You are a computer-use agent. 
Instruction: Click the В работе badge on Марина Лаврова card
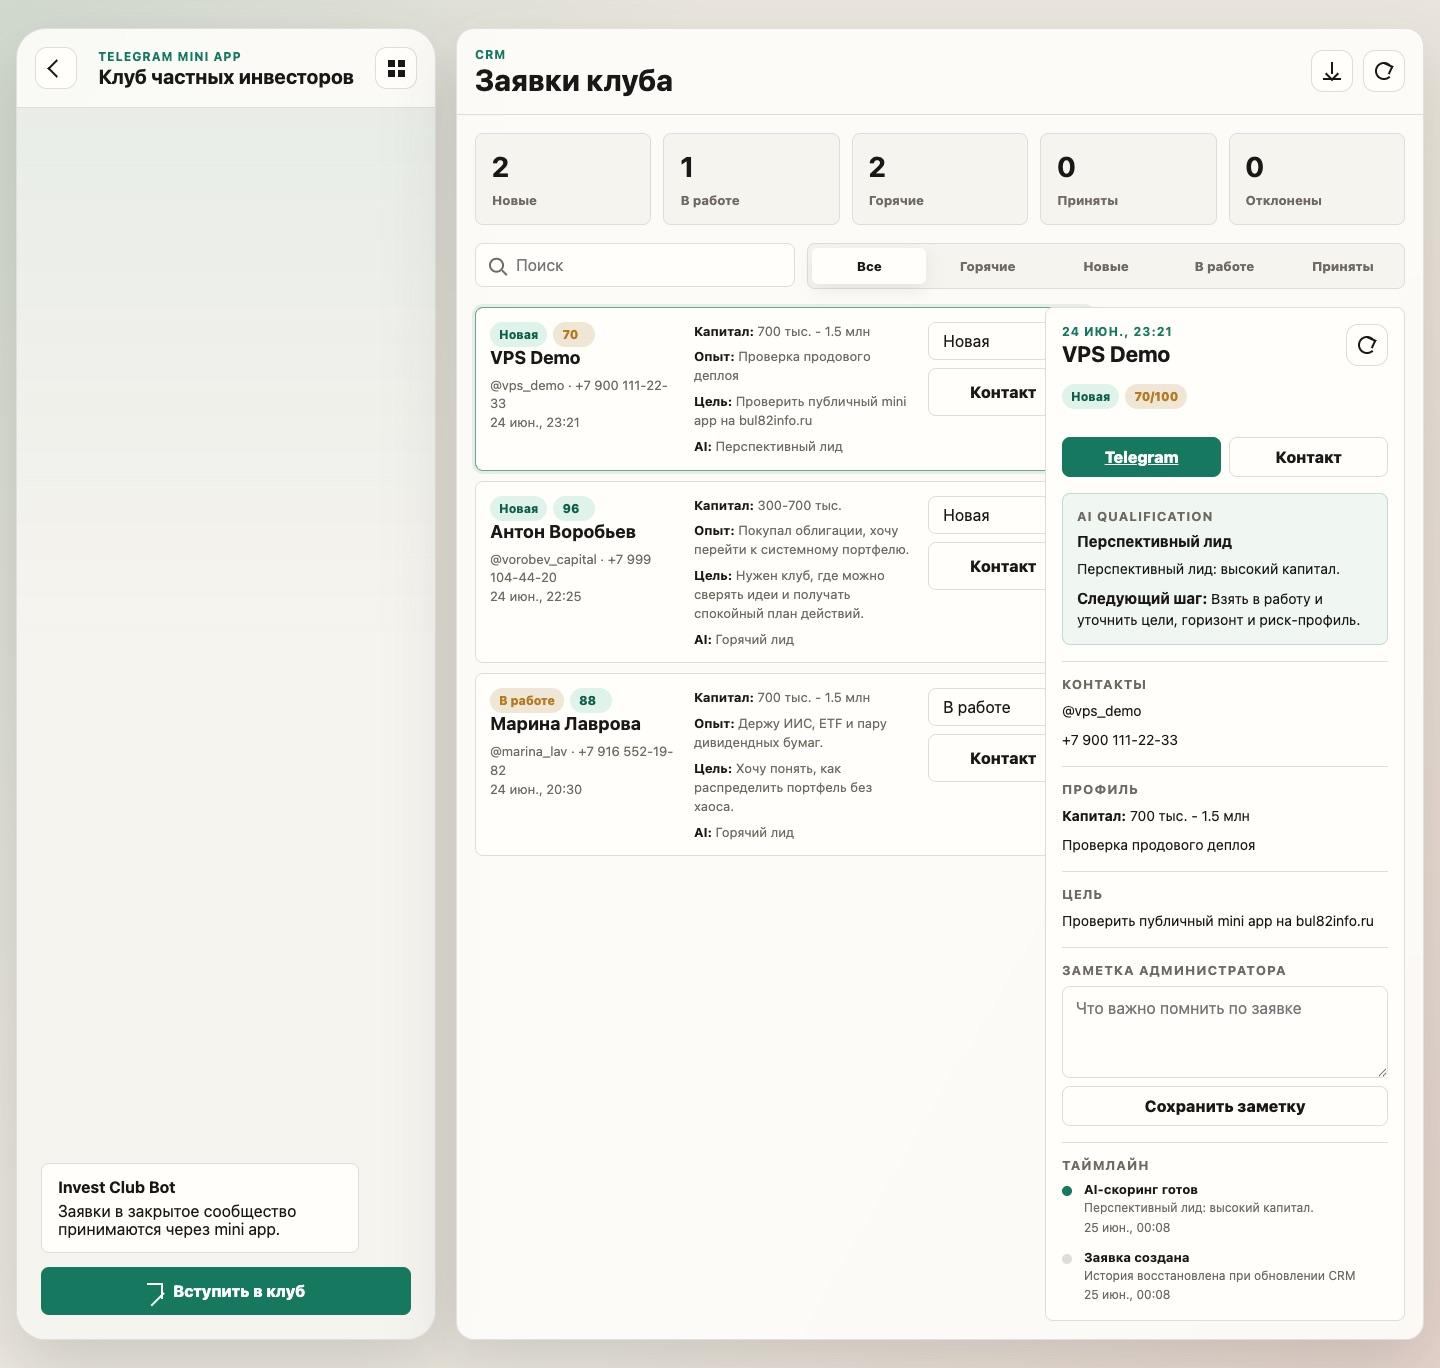tap(527, 700)
